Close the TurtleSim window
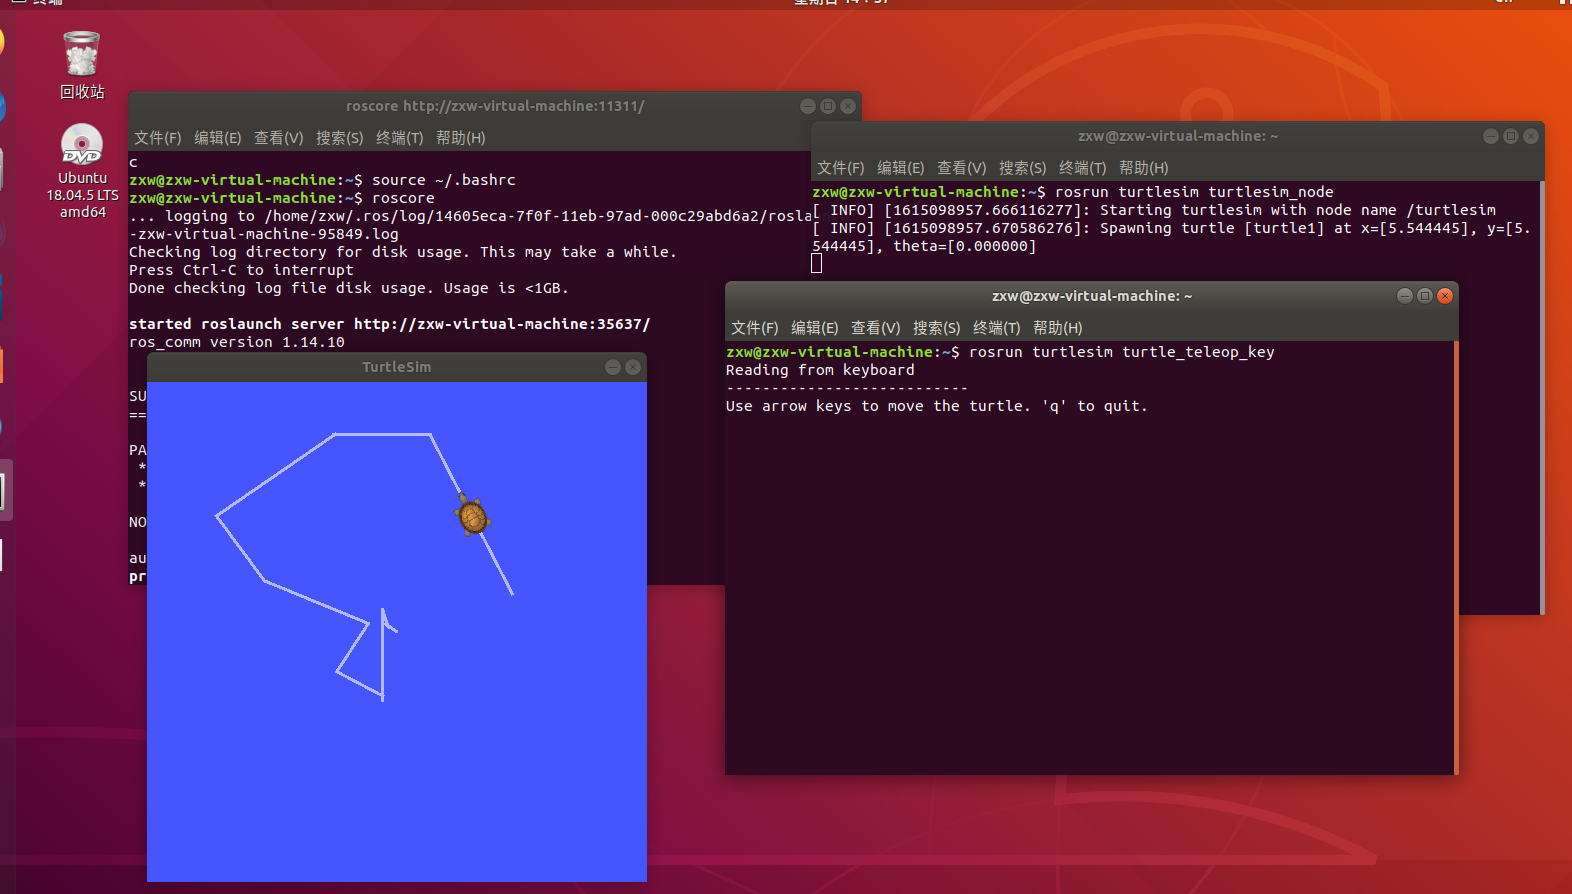Screen dimensions: 1572x894 [x=633, y=367]
